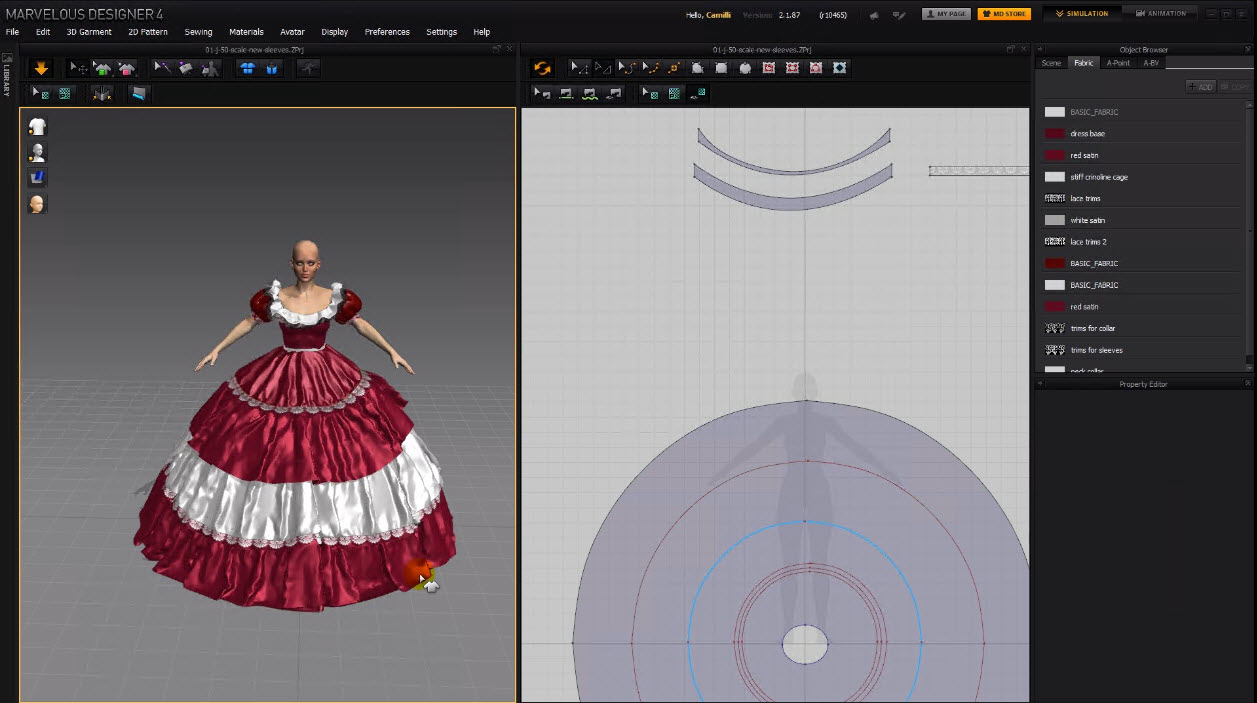
Task: Choose the pink garment selection tool
Action: coord(126,68)
